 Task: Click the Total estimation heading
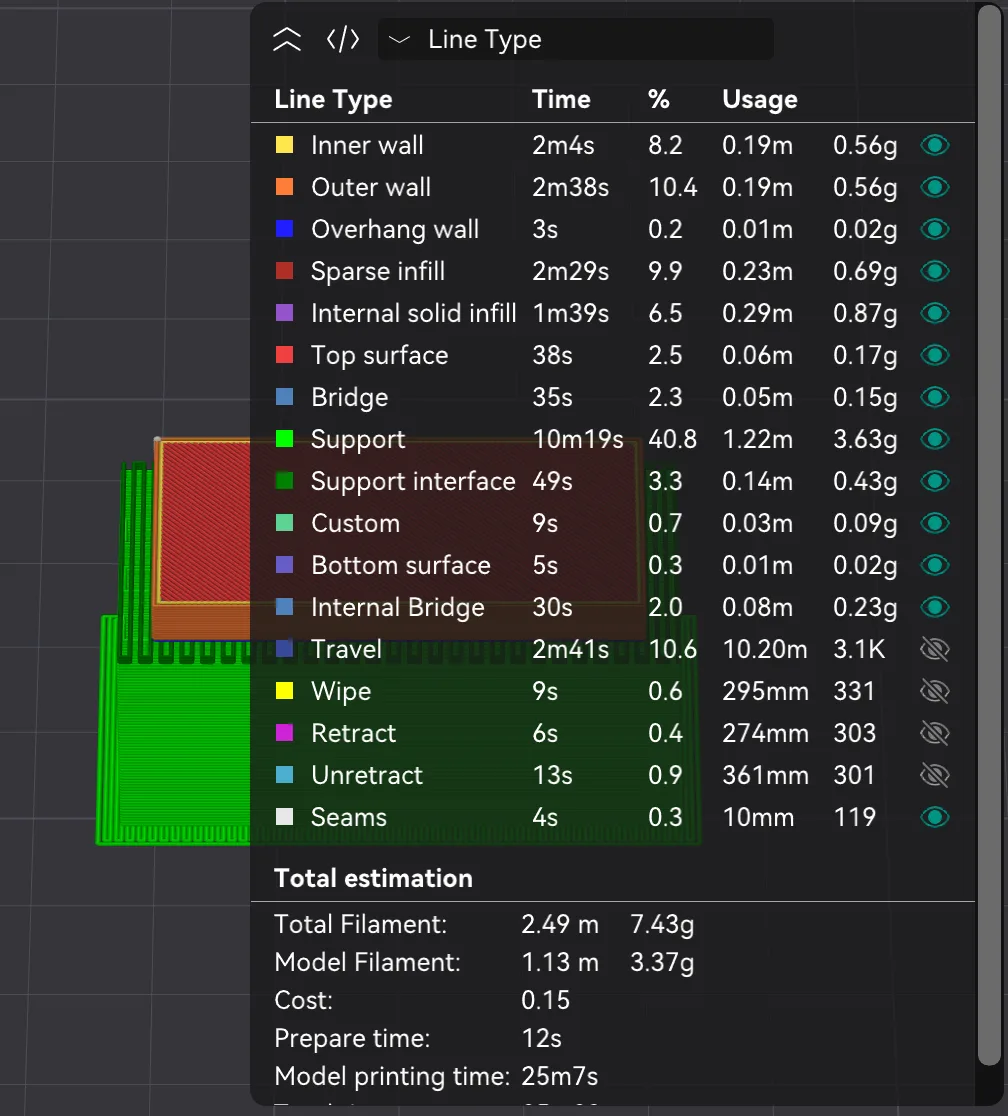tap(373, 878)
